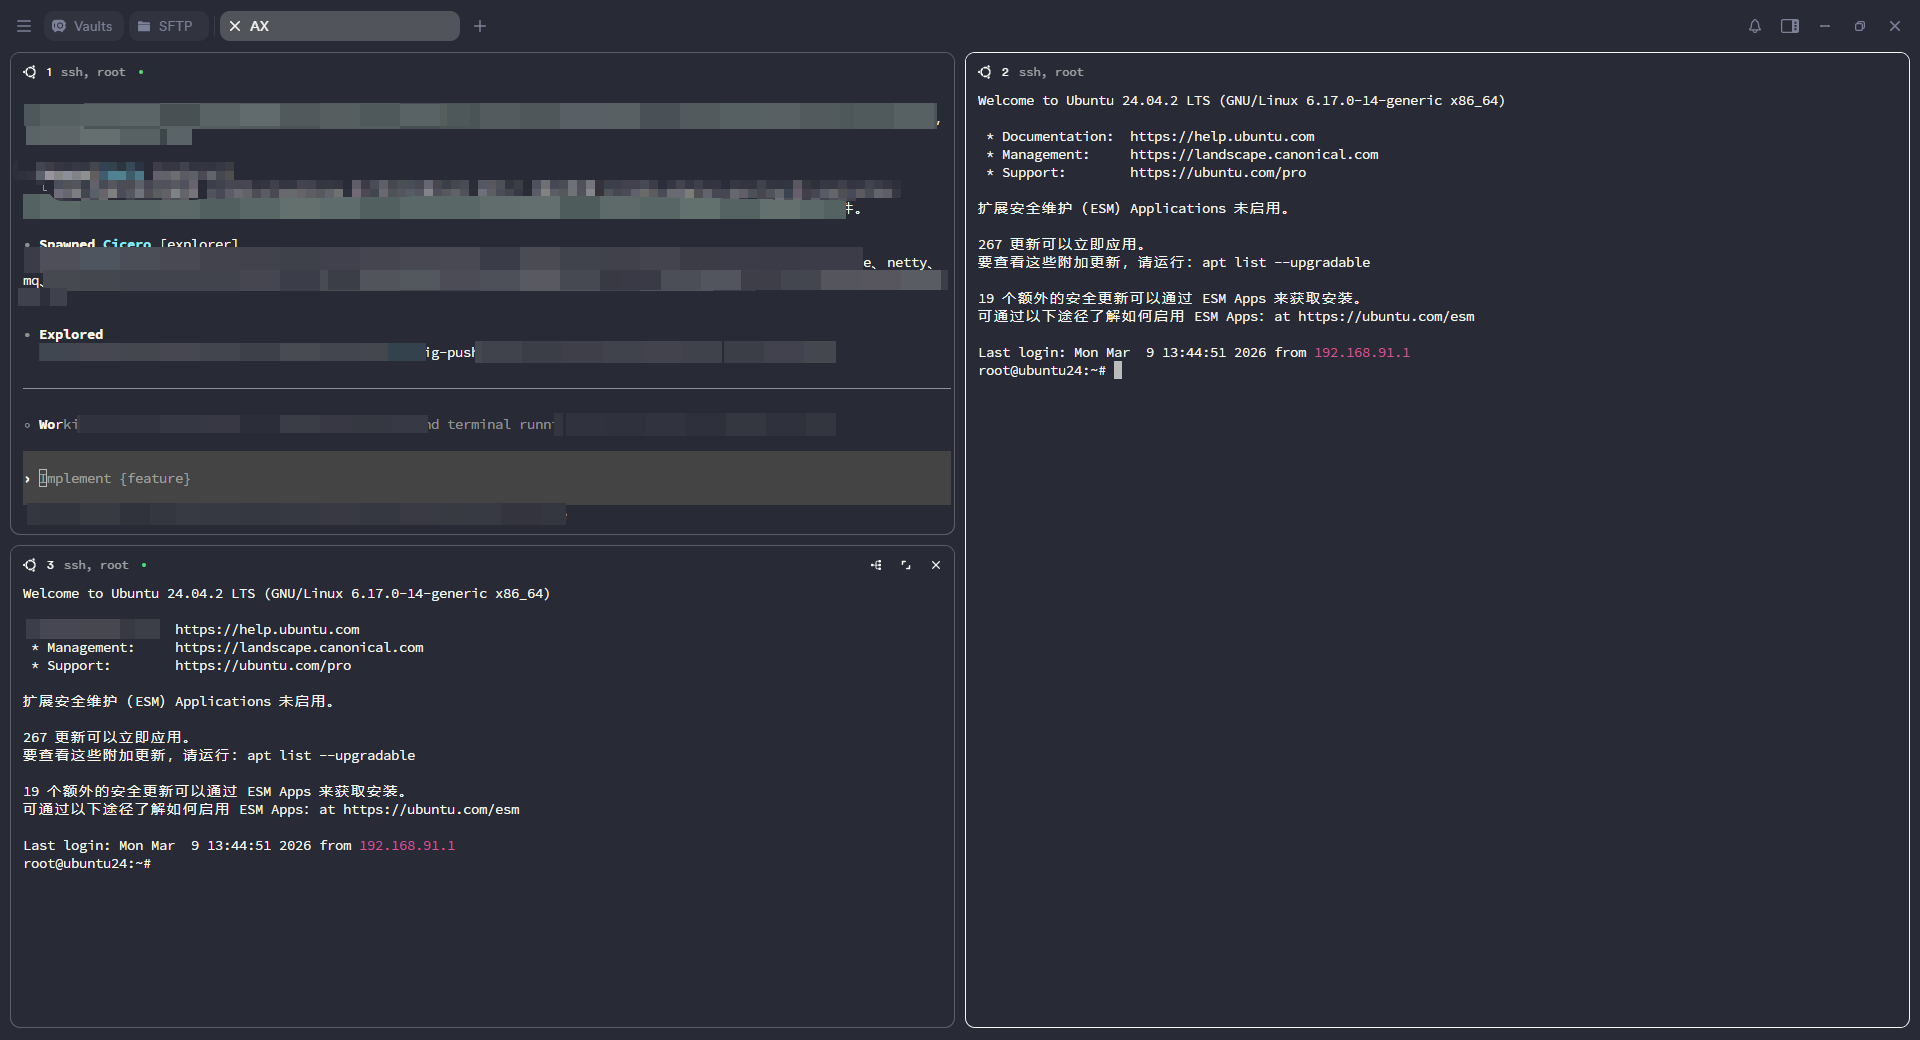Viewport: 1920px width, 1040px height.
Task: Open the hamburger main menu
Action: (24, 26)
